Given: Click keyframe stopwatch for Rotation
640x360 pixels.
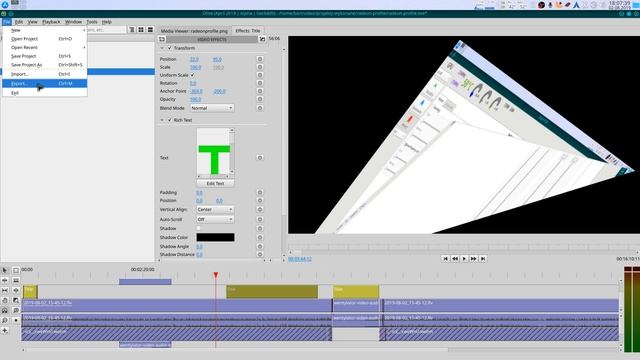Looking at the screenshot, I should click(x=260, y=83).
